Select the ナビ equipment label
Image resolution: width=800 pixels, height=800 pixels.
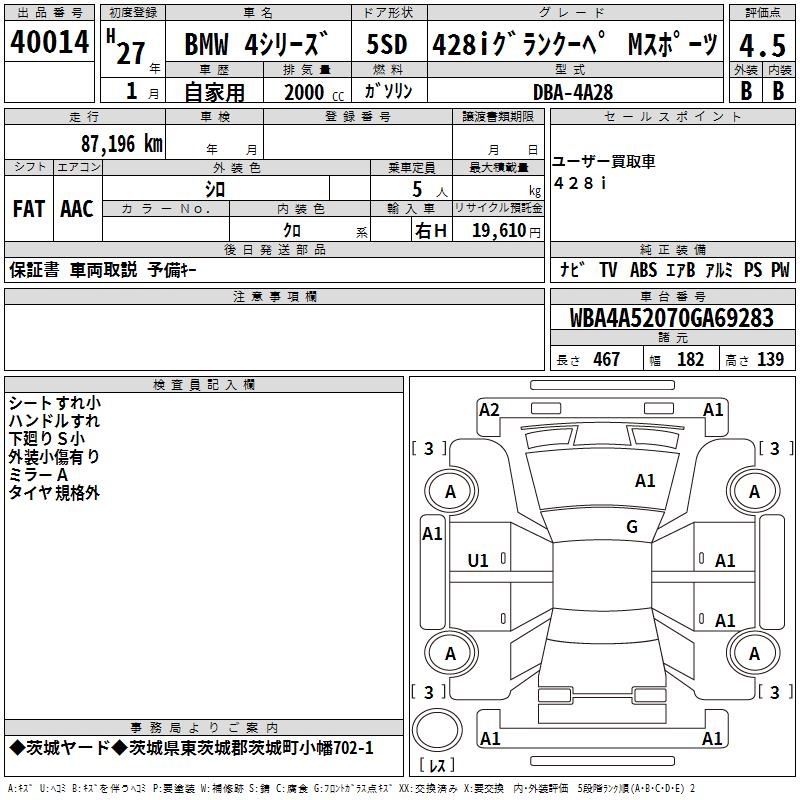(572, 269)
